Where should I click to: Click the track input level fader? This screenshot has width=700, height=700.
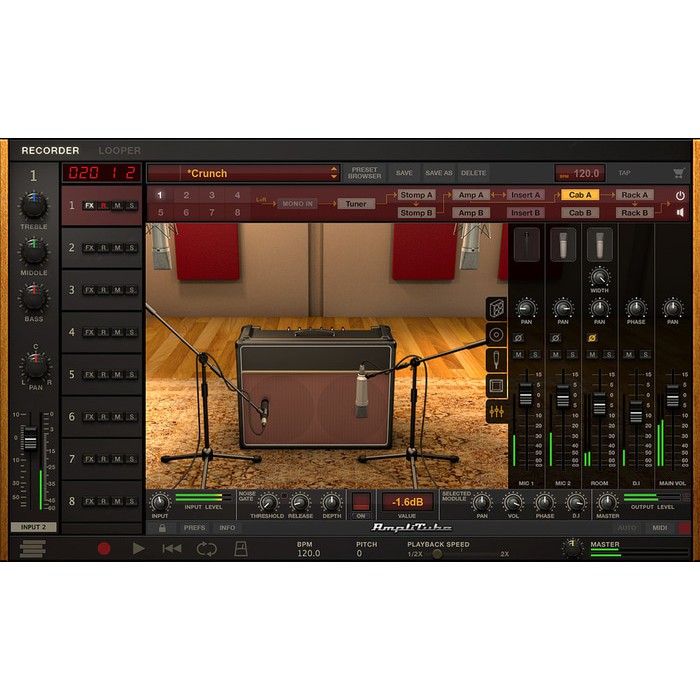[x=30, y=439]
